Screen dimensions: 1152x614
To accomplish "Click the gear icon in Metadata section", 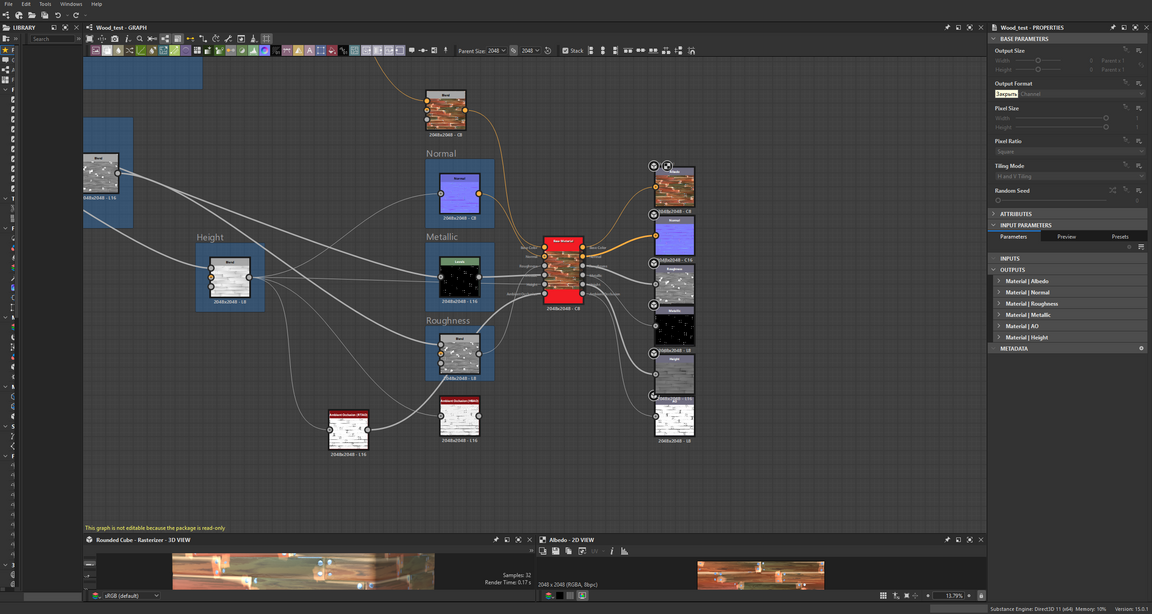I will click(x=1141, y=349).
